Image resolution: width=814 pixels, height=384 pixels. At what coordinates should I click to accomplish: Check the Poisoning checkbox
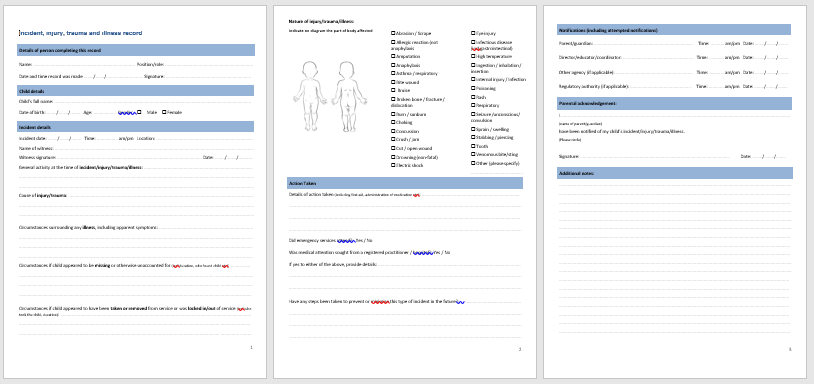point(473,88)
